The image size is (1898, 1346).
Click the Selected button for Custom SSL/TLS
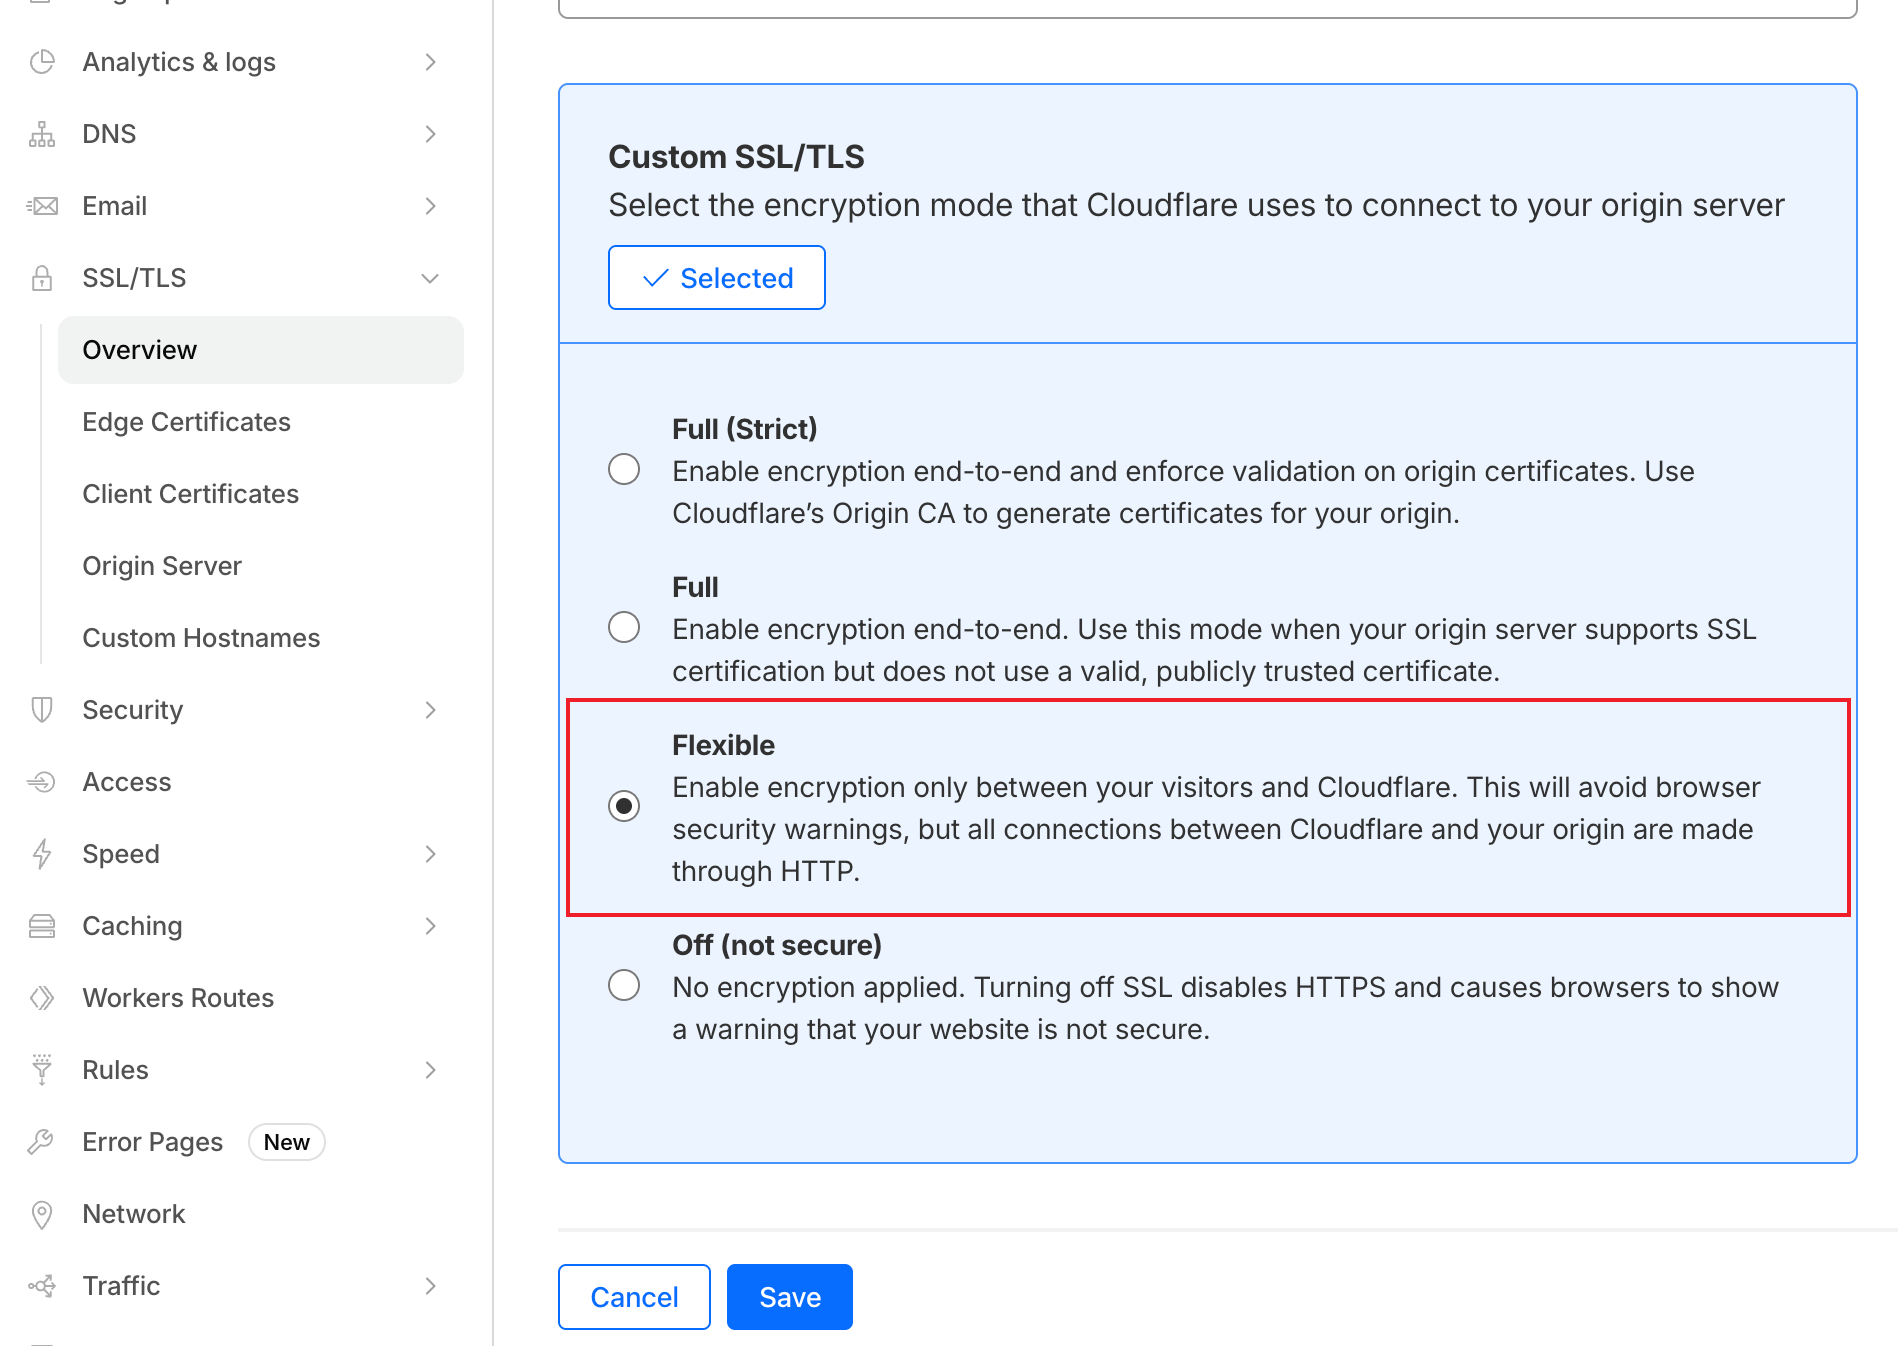716,278
